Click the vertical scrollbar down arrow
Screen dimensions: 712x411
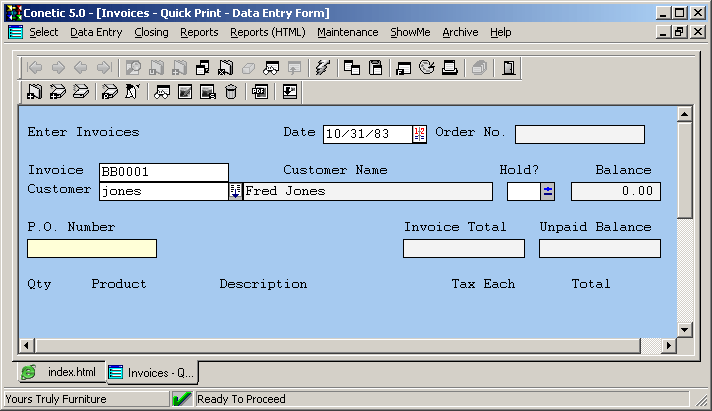point(685,329)
